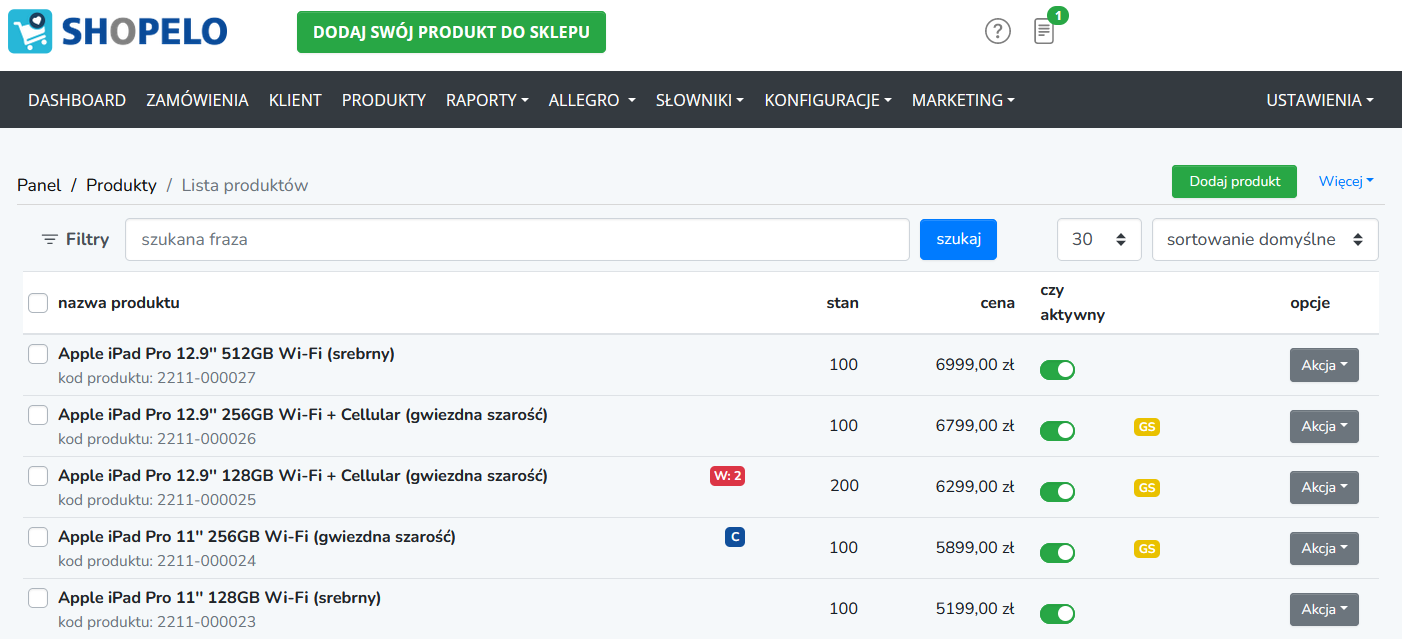Toggle active switch for product 2211-000023
This screenshot has height=639, width=1402.
[x=1057, y=614]
